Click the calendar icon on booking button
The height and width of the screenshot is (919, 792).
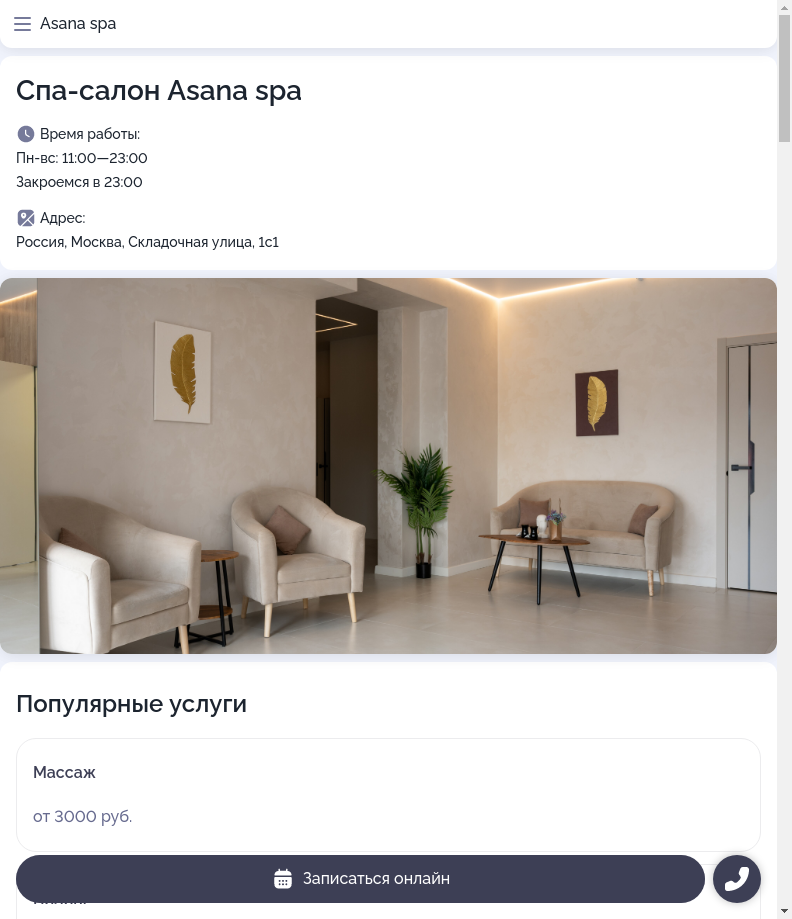[x=283, y=879]
